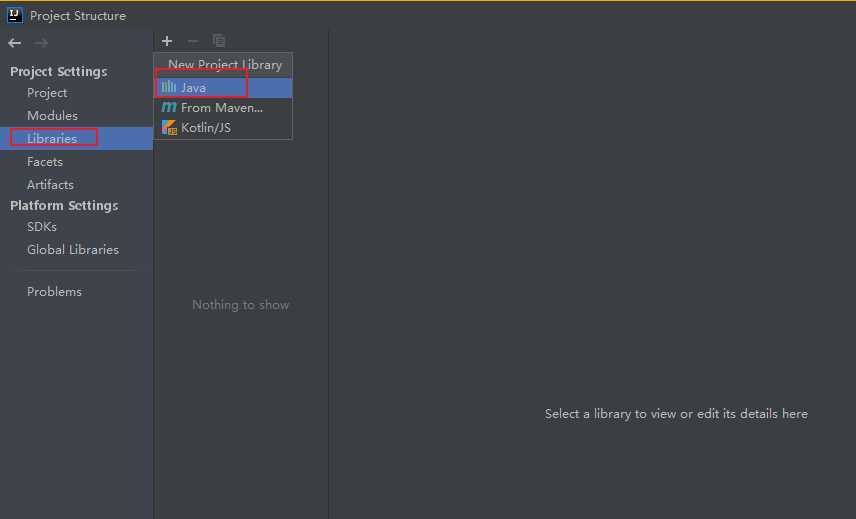Click the Project Settings heading
856x519 pixels.
(58, 71)
